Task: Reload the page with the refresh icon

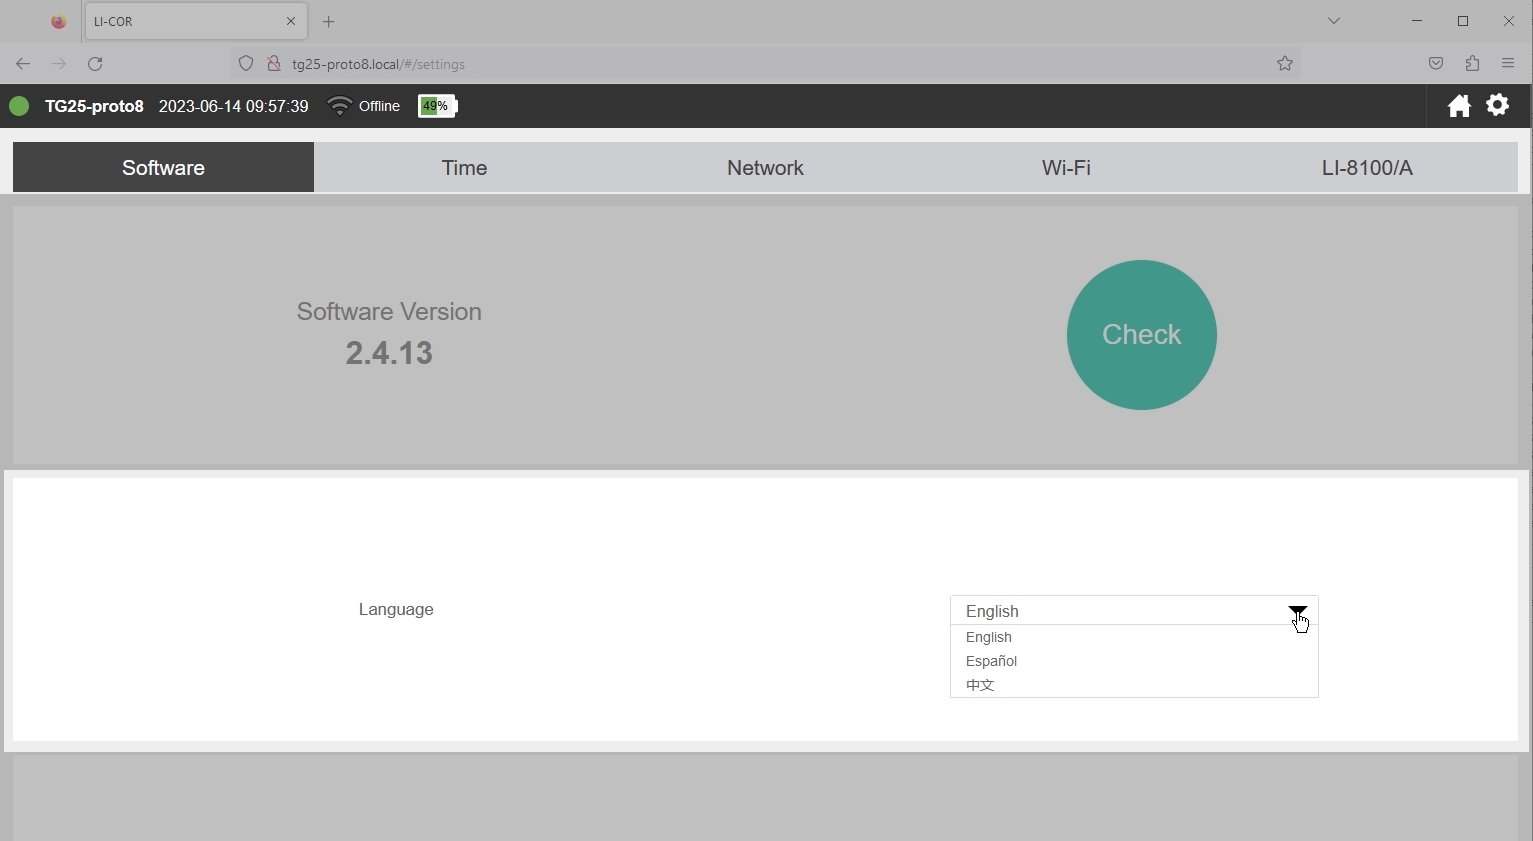Action: (x=95, y=64)
